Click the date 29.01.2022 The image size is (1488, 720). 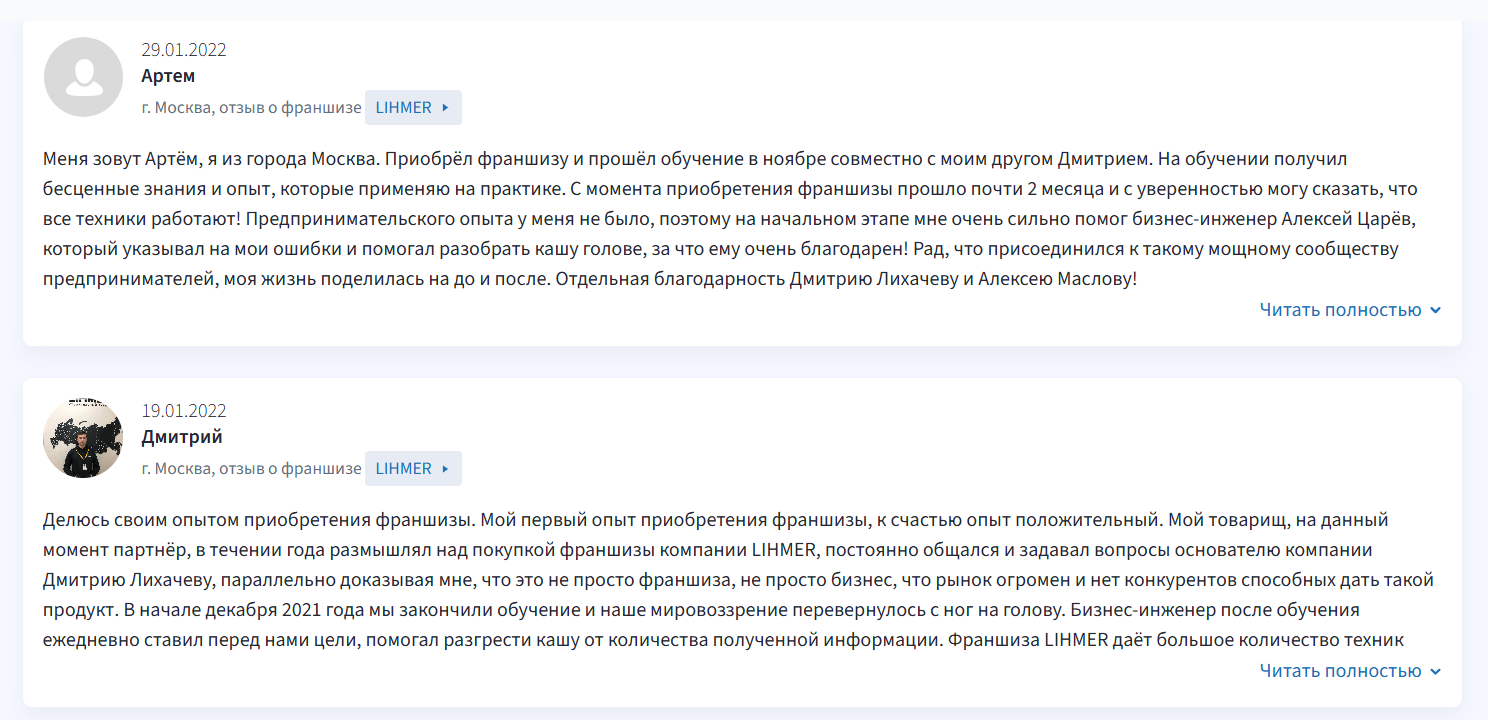(x=184, y=50)
